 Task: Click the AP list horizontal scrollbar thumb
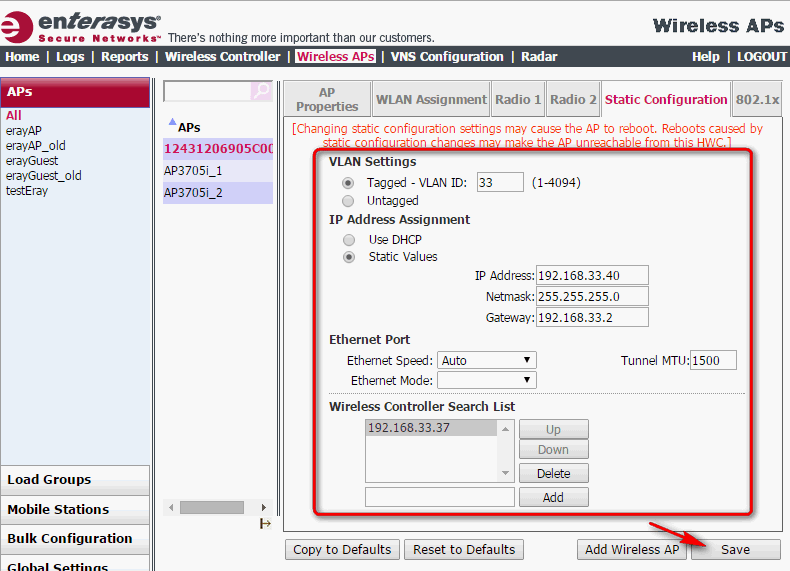click(212, 507)
